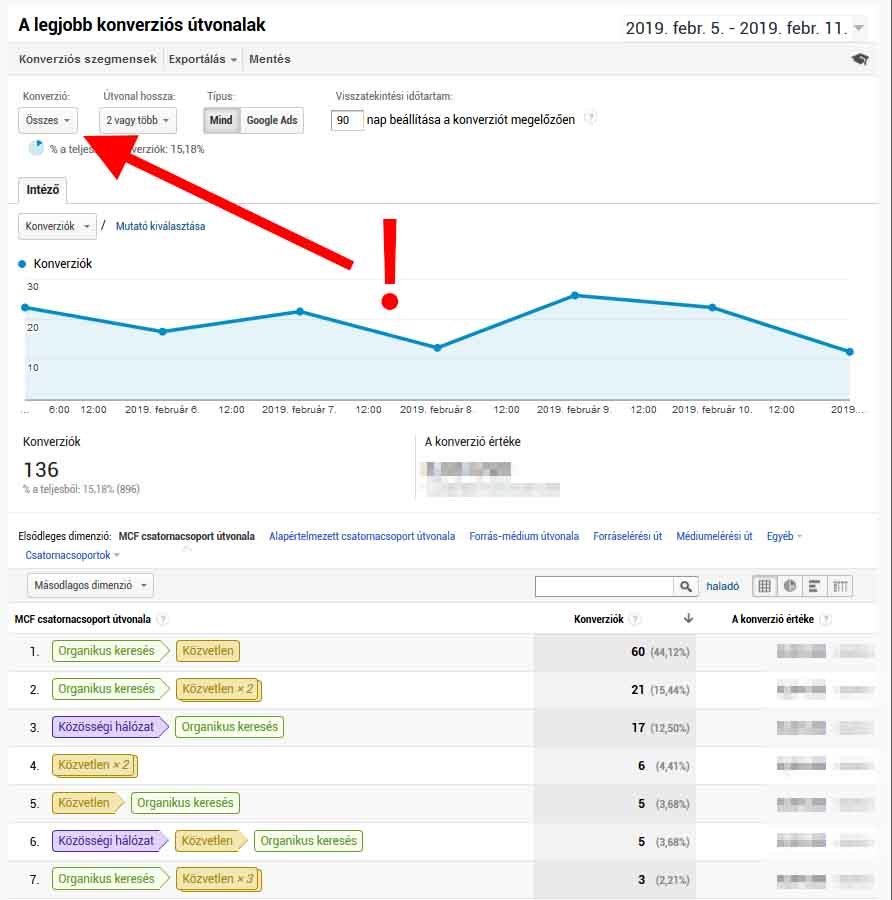
Task: Open the Összes conversion dropdown
Action: (47, 121)
